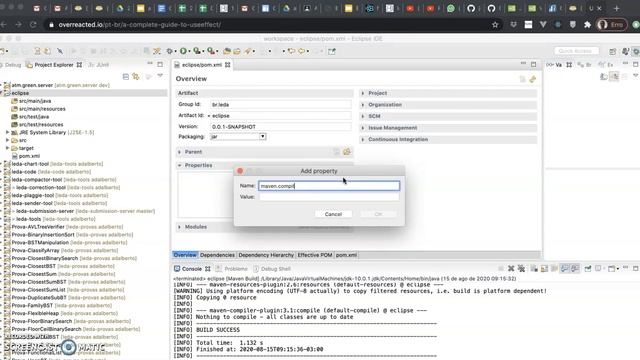Click the Open Perspective icon near Quick Access
The height and width of the screenshot is (360, 640).
click(612, 51)
